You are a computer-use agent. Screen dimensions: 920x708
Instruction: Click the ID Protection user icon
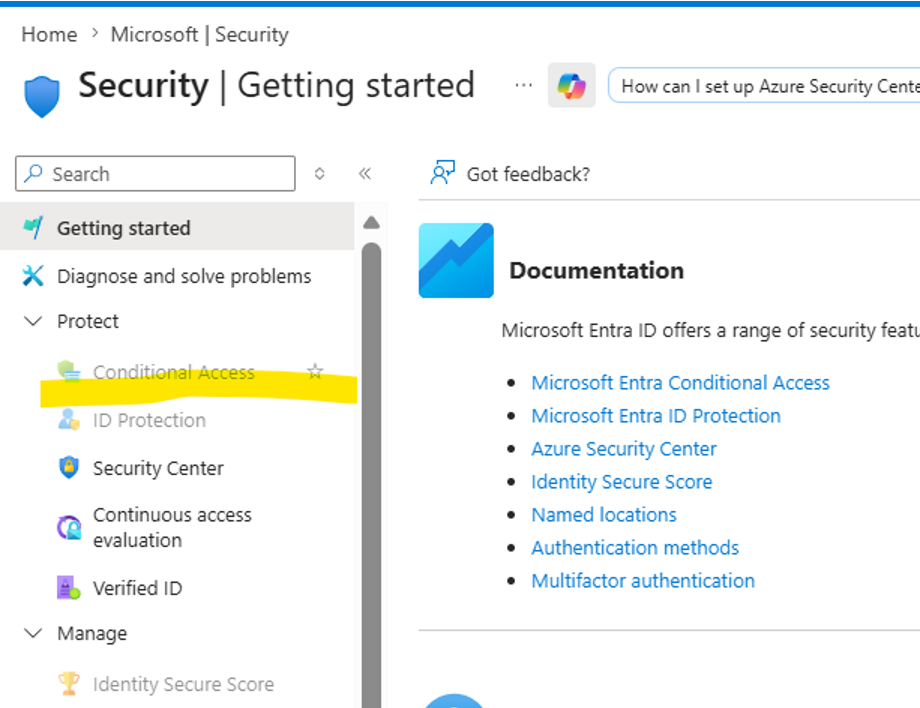pyautogui.click(x=69, y=419)
